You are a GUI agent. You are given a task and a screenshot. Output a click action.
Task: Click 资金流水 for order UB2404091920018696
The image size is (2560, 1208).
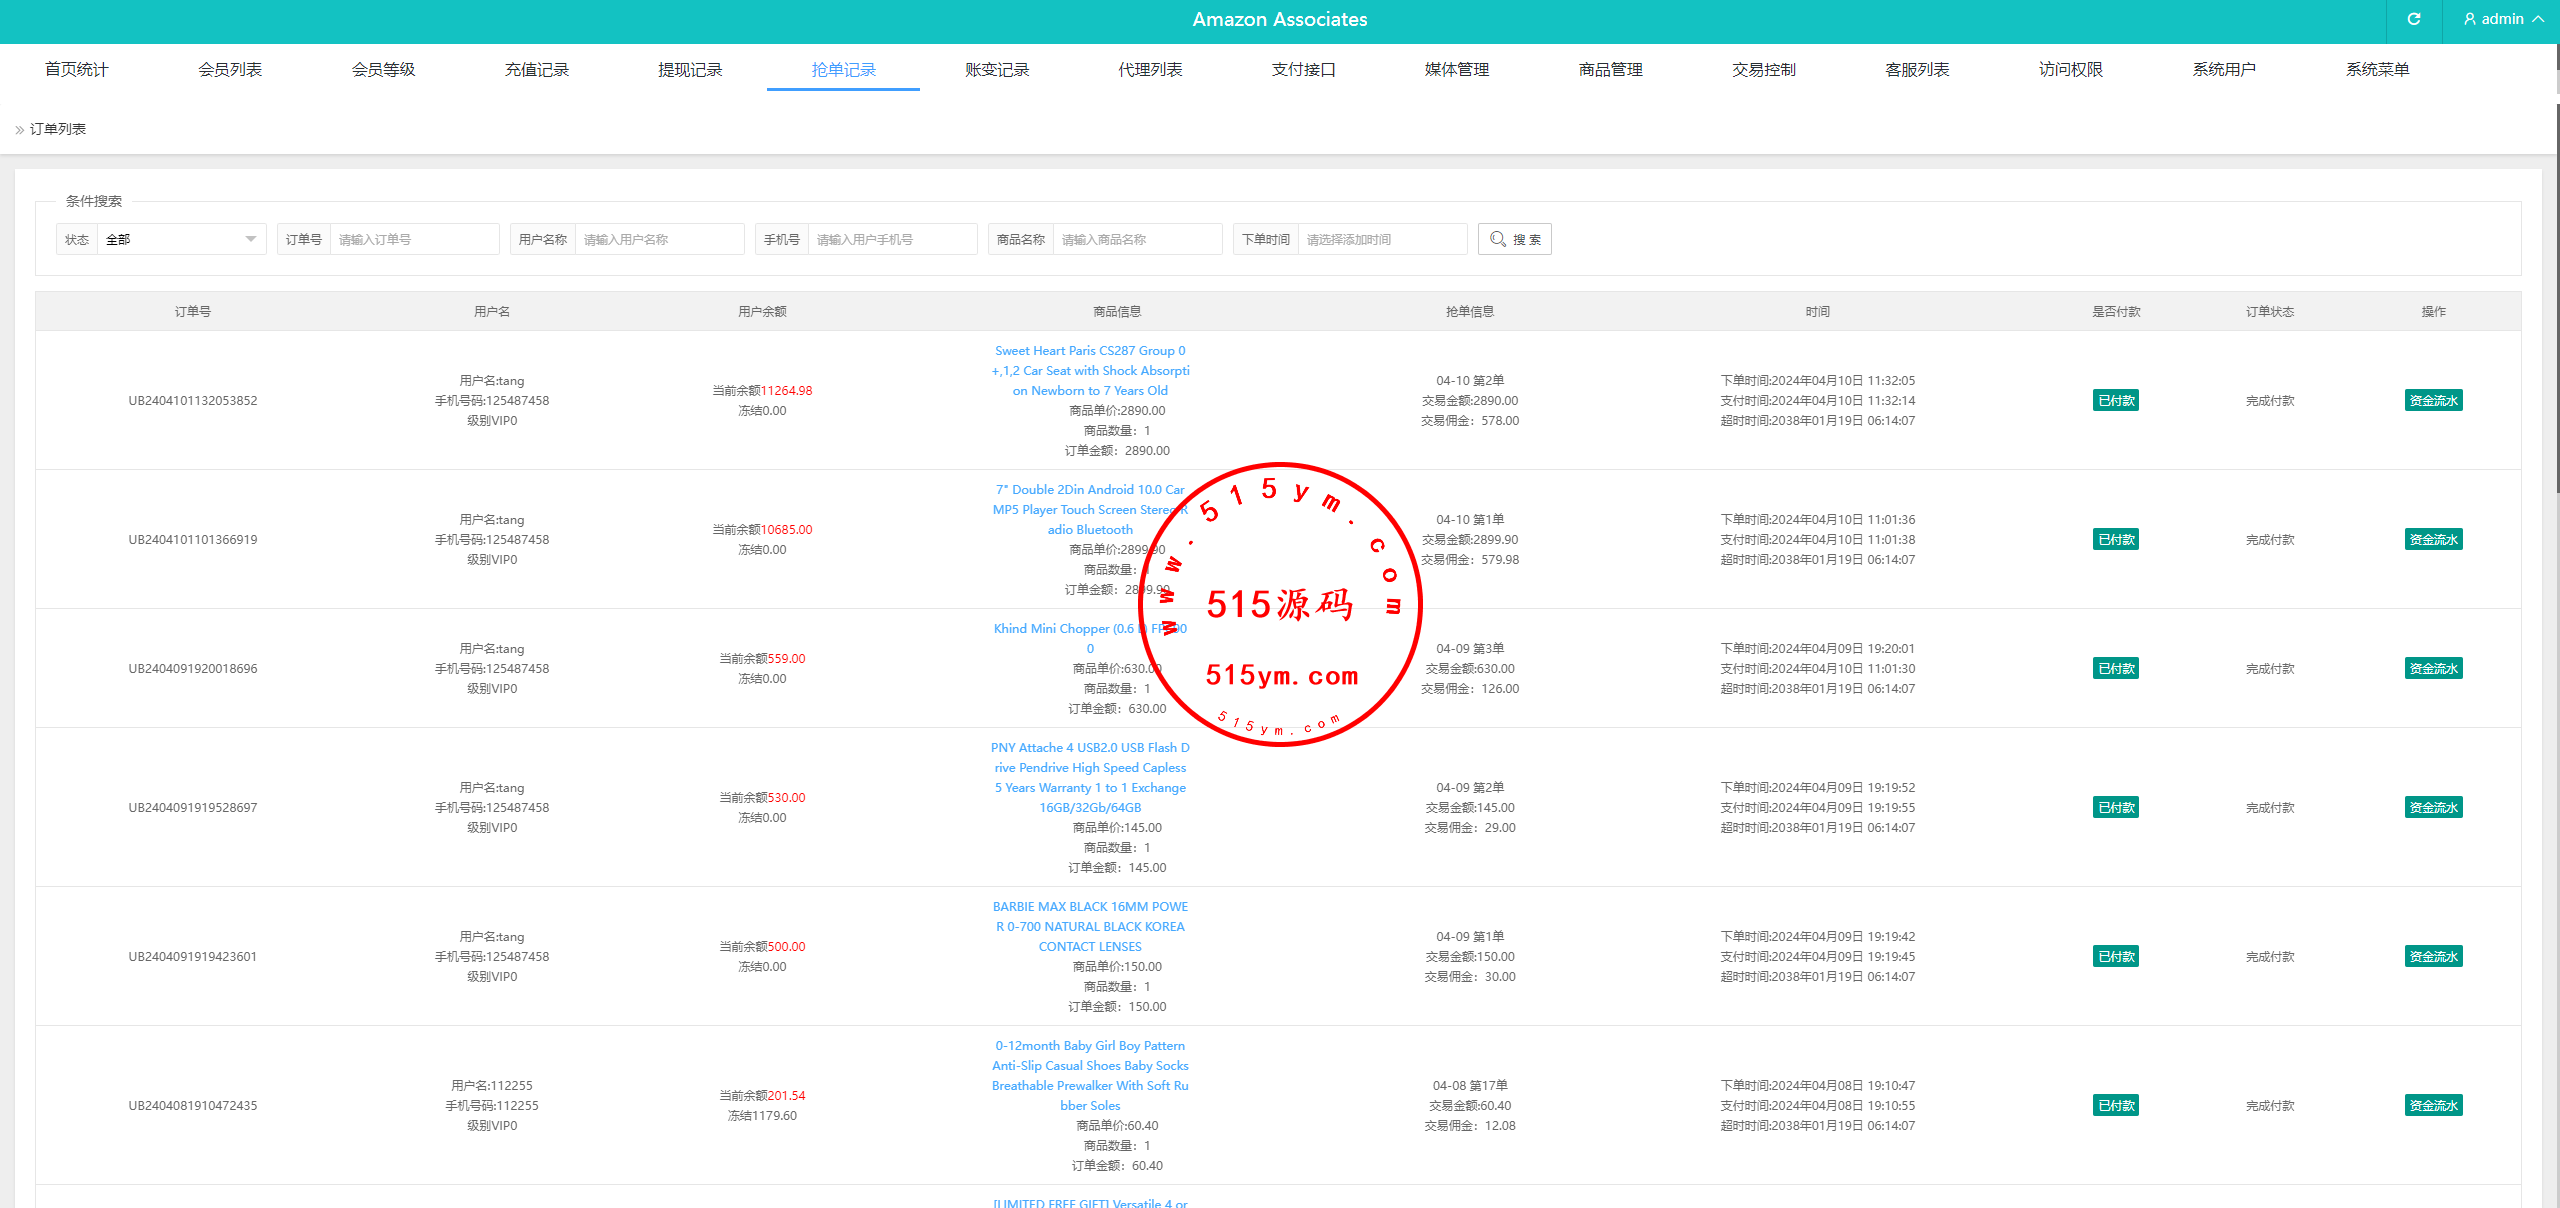2433,669
